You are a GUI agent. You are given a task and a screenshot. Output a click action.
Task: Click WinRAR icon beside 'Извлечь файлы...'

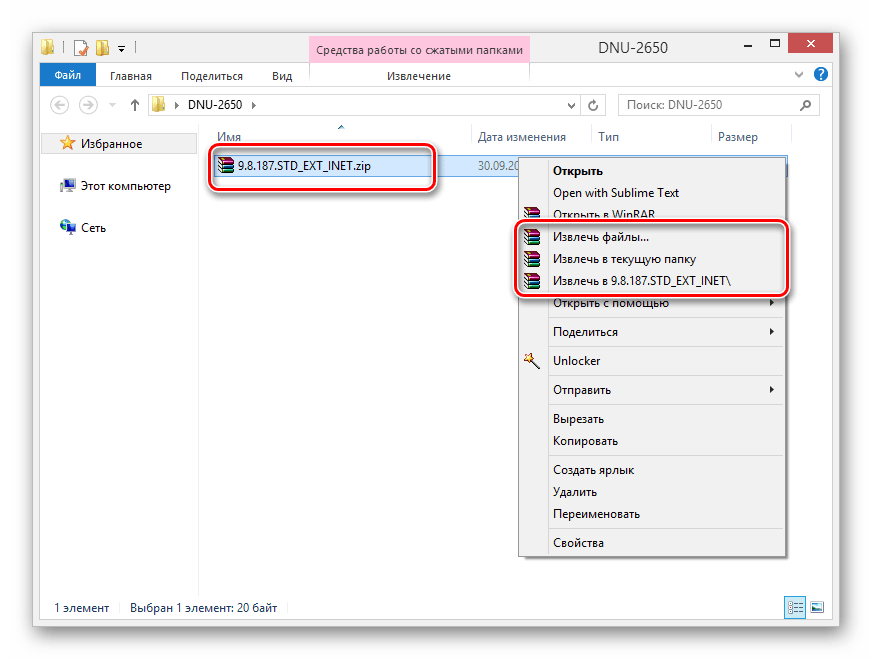(x=531, y=238)
